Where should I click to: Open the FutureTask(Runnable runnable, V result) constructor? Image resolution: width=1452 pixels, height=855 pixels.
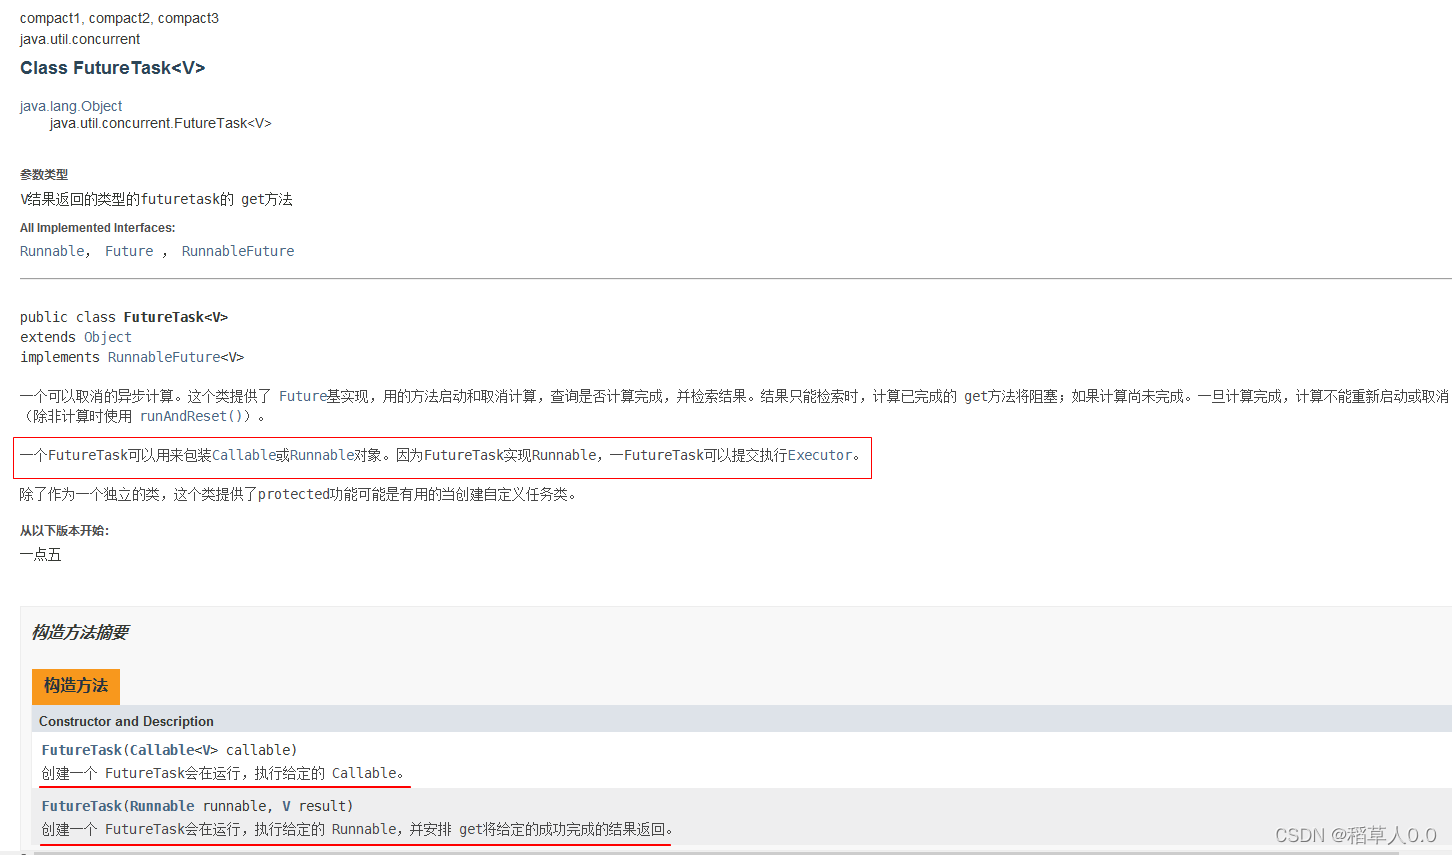(x=197, y=806)
